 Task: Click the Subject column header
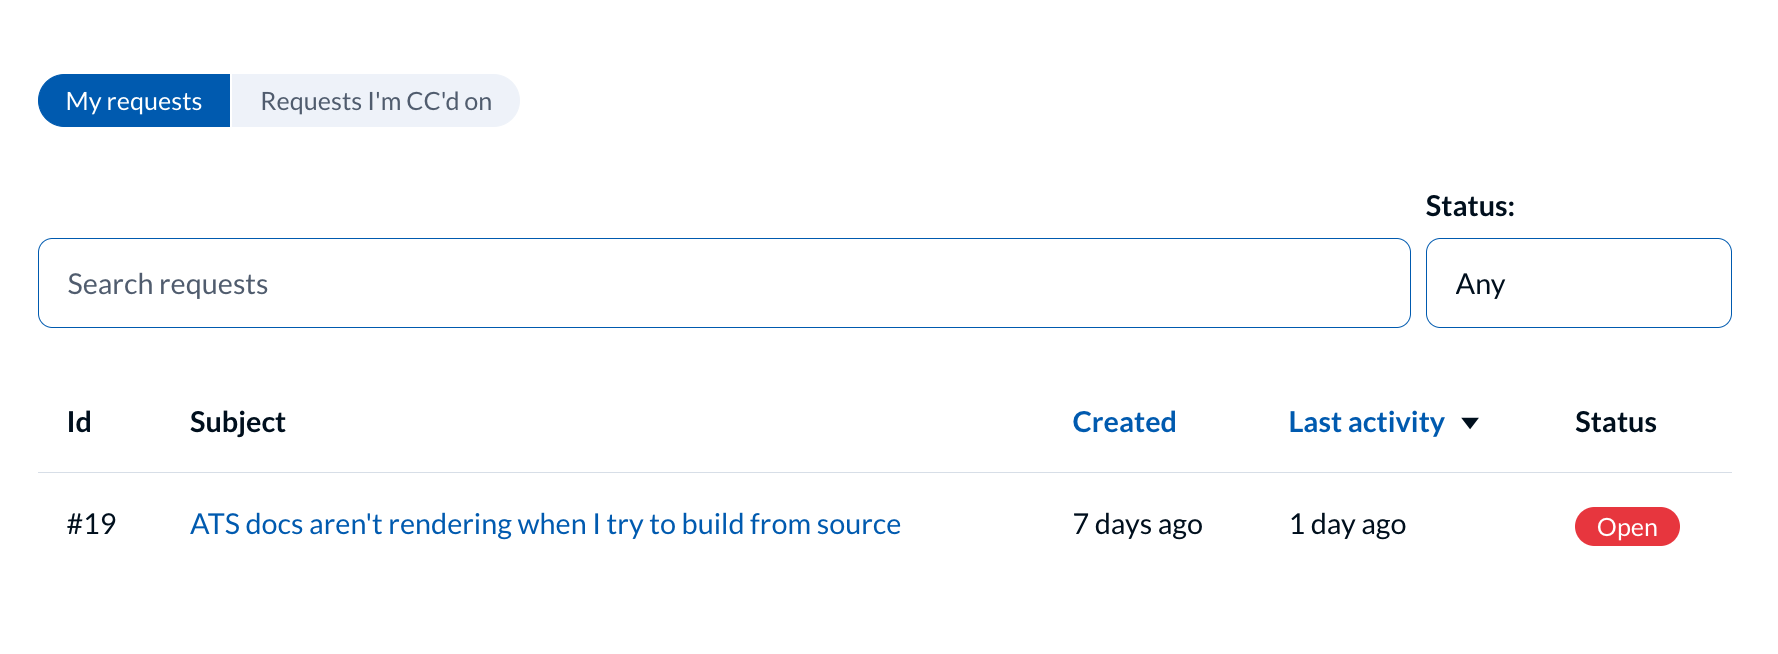point(238,422)
